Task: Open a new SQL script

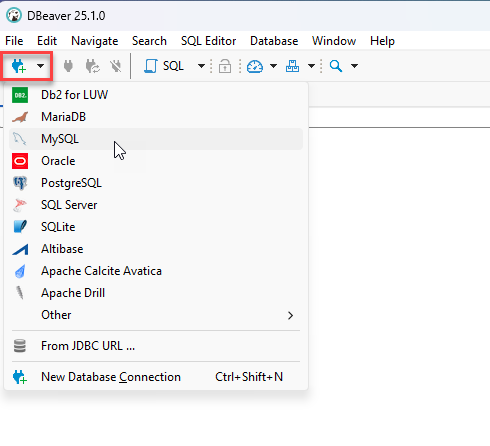Action: pos(164,66)
